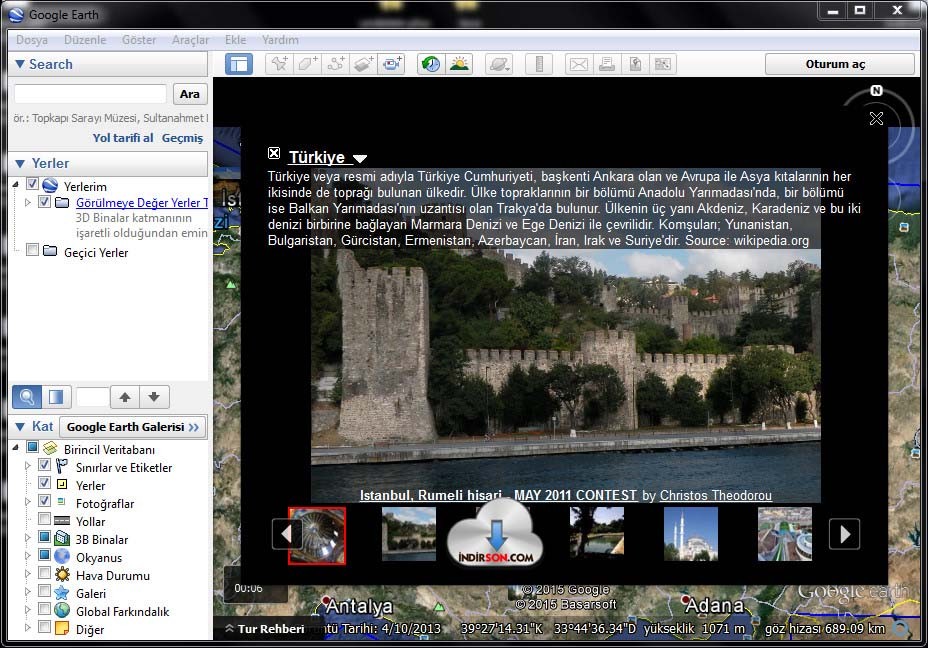Image resolution: width=928 pixels, height=648 pixels.
Task: Select the red-bordered dome interior thumbnail
Action: pyautogui.click(x=317, y=535)
